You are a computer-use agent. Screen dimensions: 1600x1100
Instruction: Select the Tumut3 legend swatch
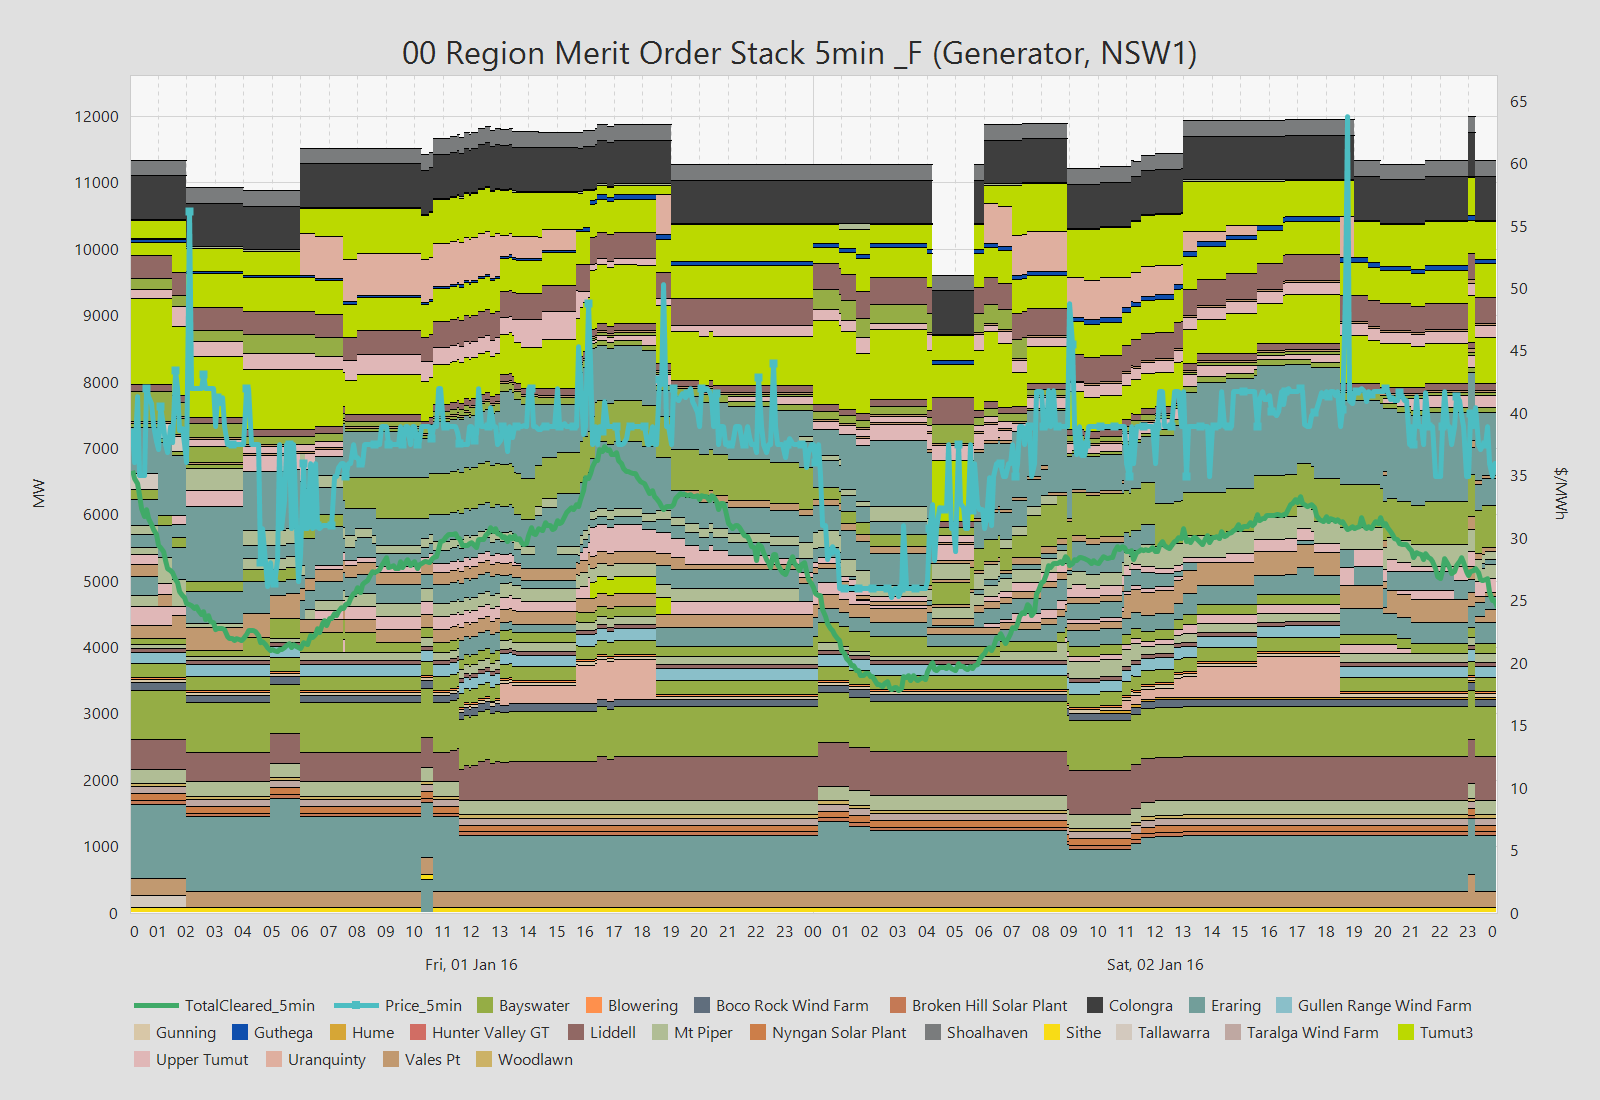click(1406, 1032)
